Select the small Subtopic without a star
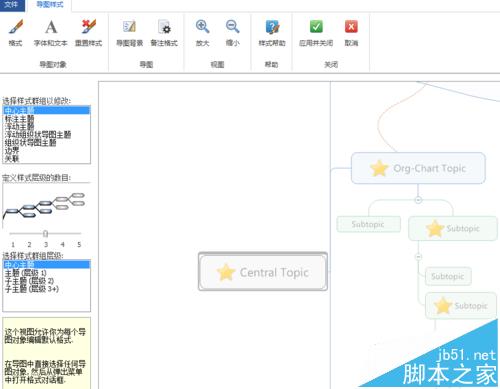 click(x=448, y=276)
